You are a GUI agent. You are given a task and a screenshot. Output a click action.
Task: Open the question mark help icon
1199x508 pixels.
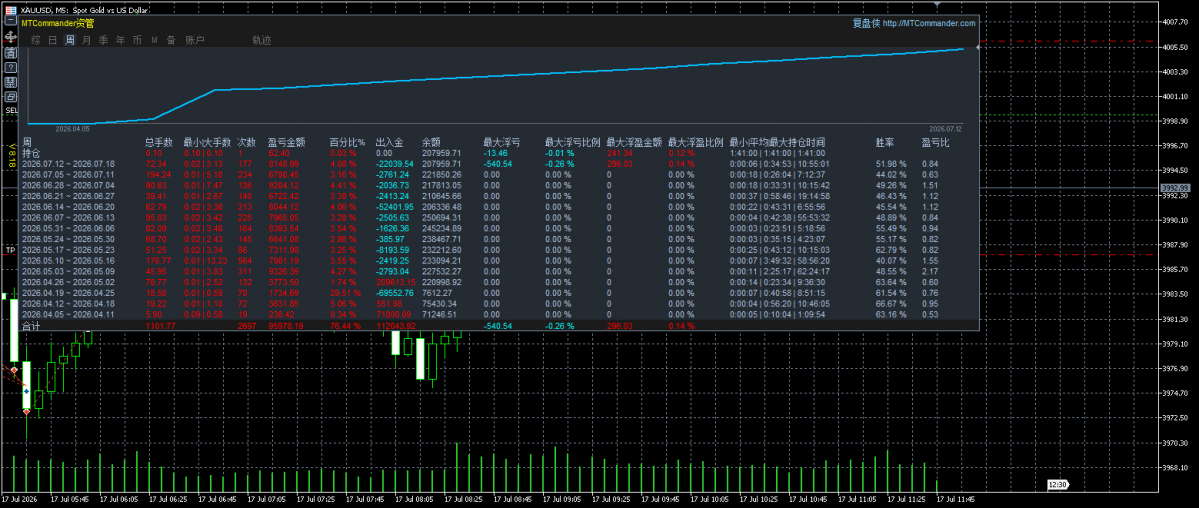[x=11, y=67]
